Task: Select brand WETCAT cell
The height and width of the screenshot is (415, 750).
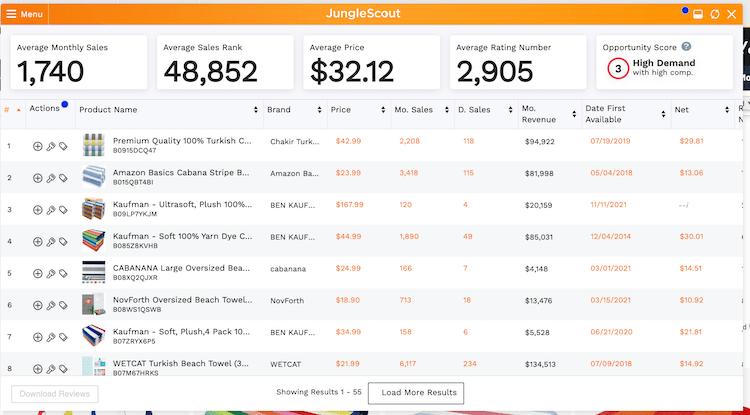Action: coord(286,364)
